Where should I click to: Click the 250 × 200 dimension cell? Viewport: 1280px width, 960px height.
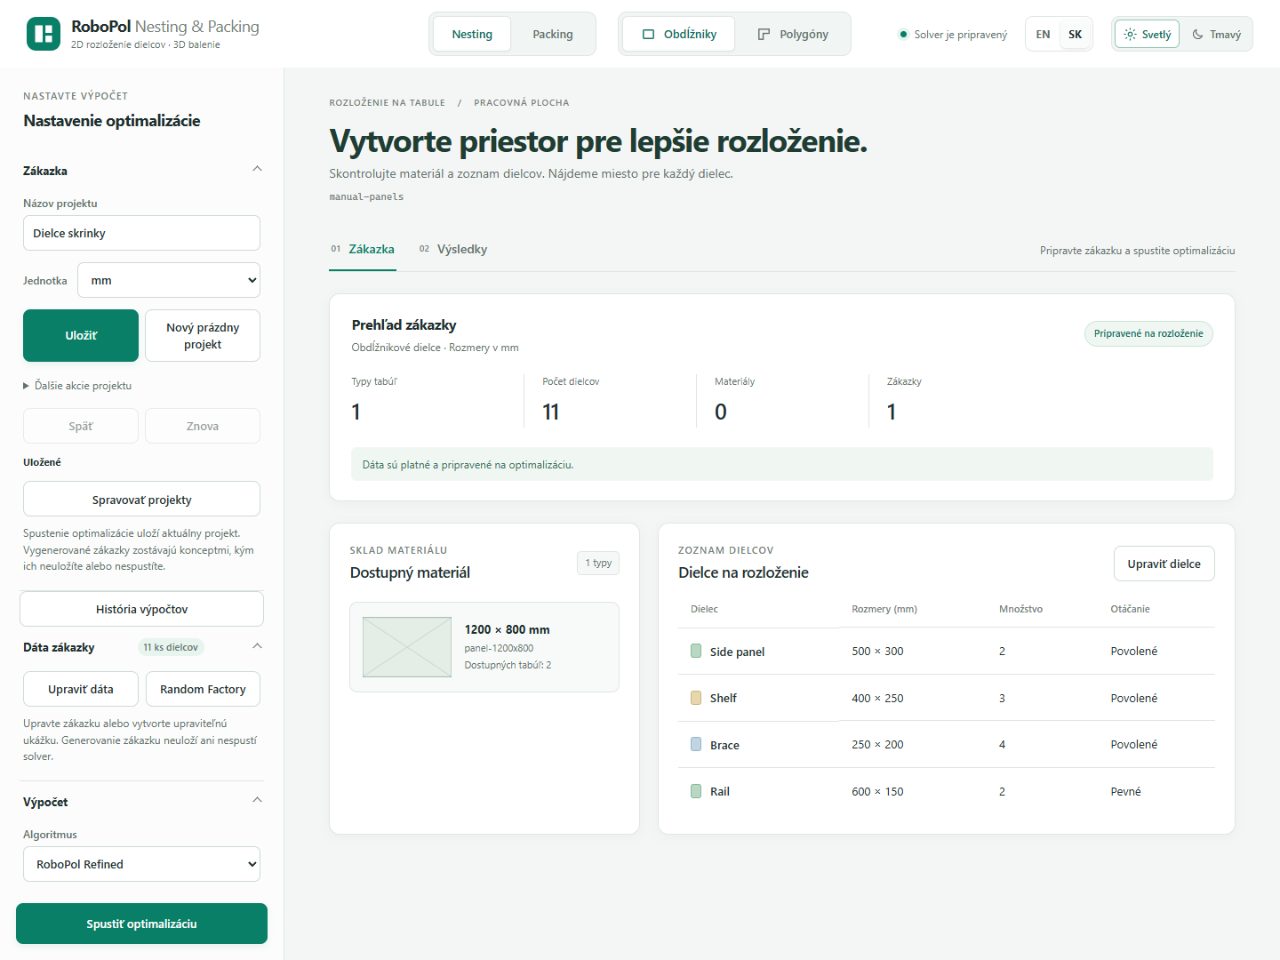pos(877,744)
